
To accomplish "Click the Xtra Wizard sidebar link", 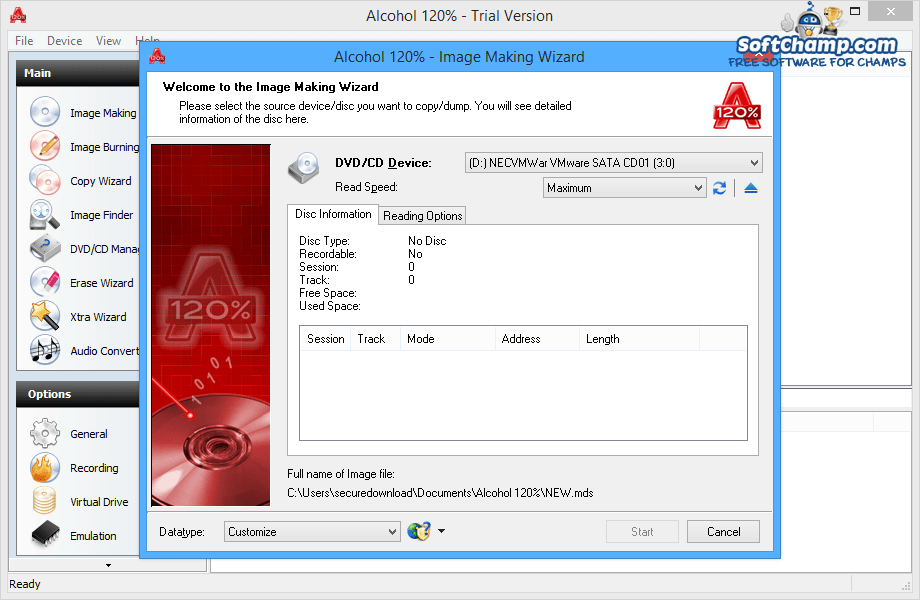I will coord(98,317).
